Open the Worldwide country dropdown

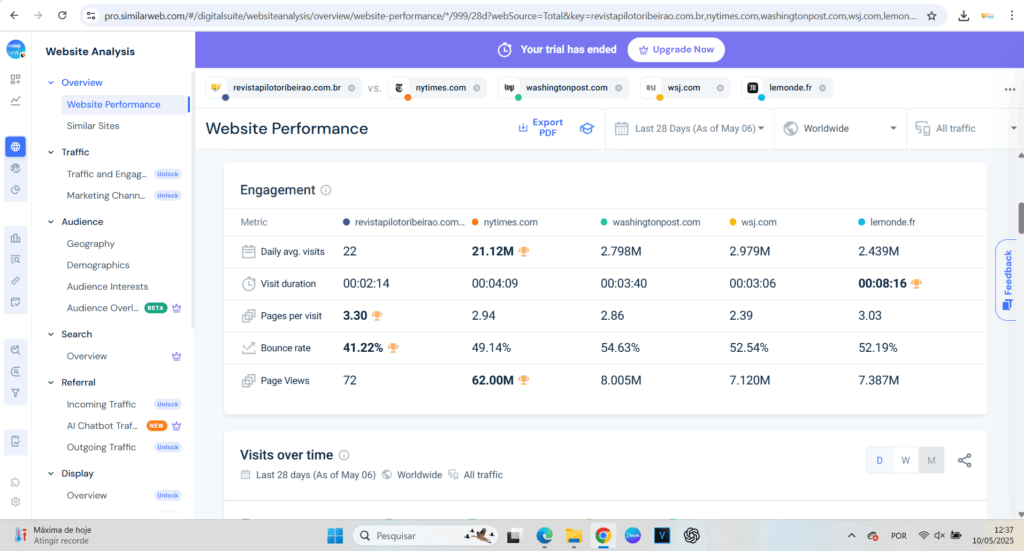click(x=840, y=128)
